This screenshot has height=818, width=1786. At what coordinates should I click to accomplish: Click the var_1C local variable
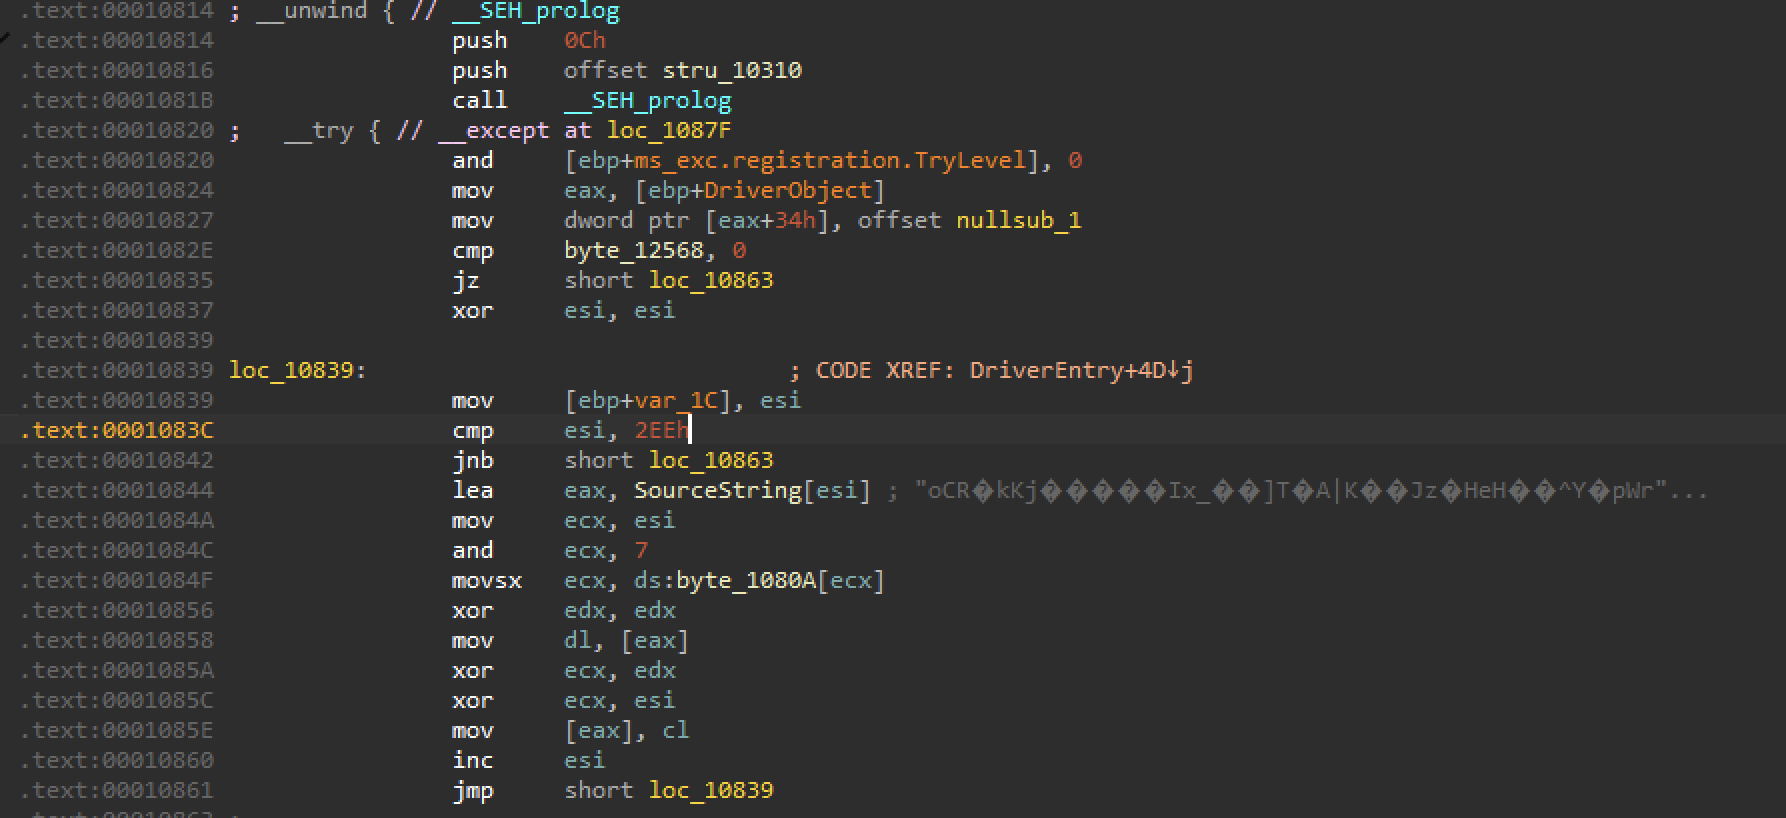[x=676, y=400]
